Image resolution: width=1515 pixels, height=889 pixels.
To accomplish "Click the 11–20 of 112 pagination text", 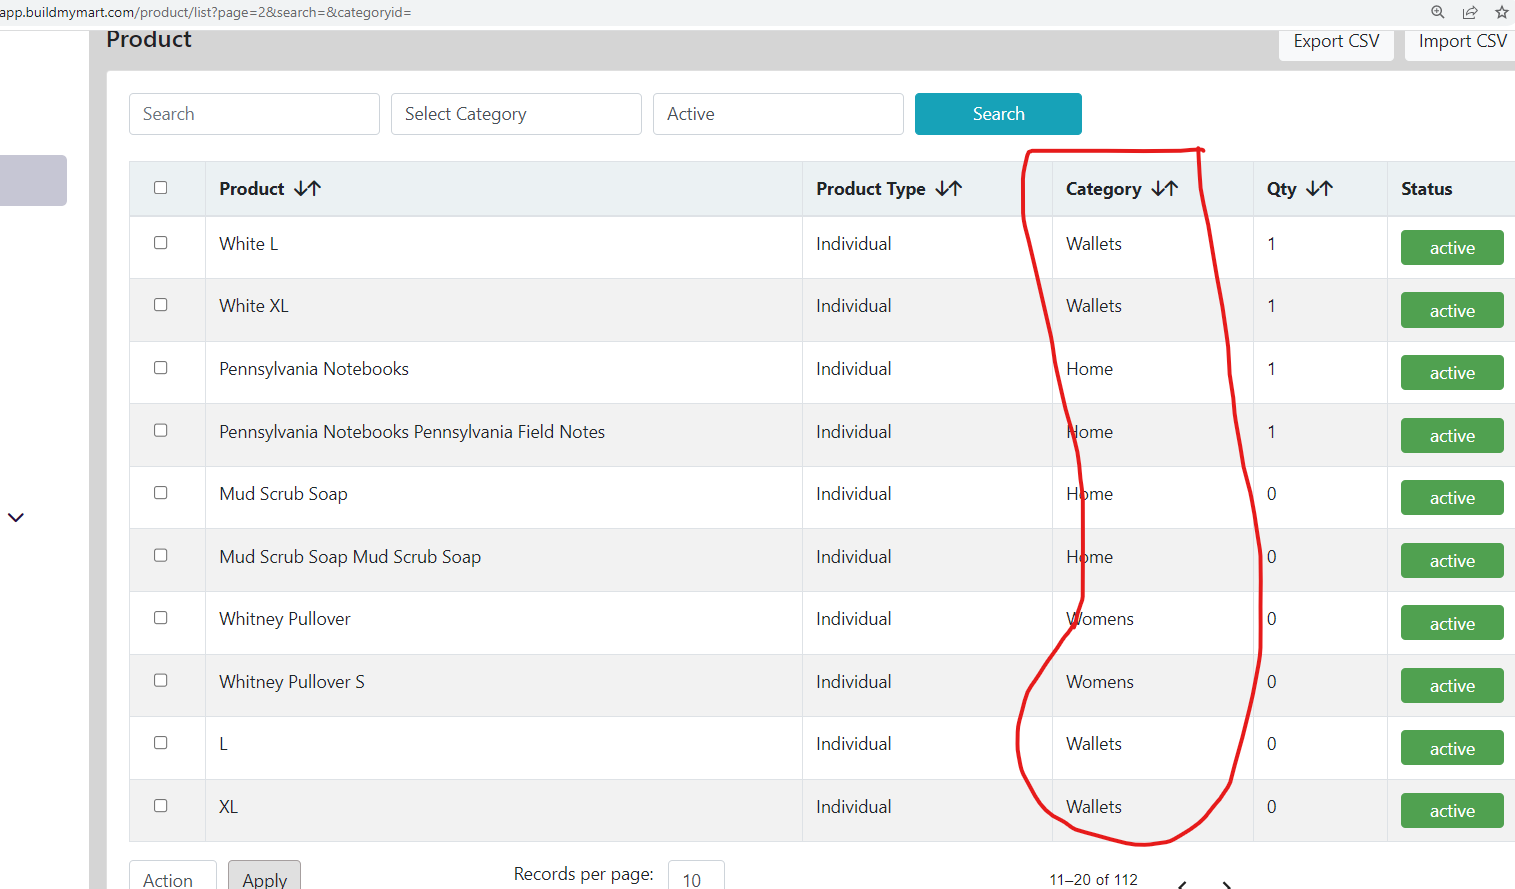I will point(1093,879).
